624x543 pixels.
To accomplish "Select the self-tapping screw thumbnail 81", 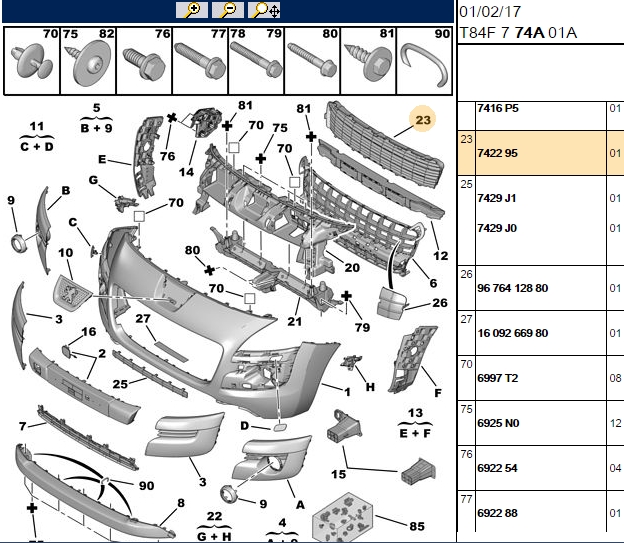I will pos(369,61).
